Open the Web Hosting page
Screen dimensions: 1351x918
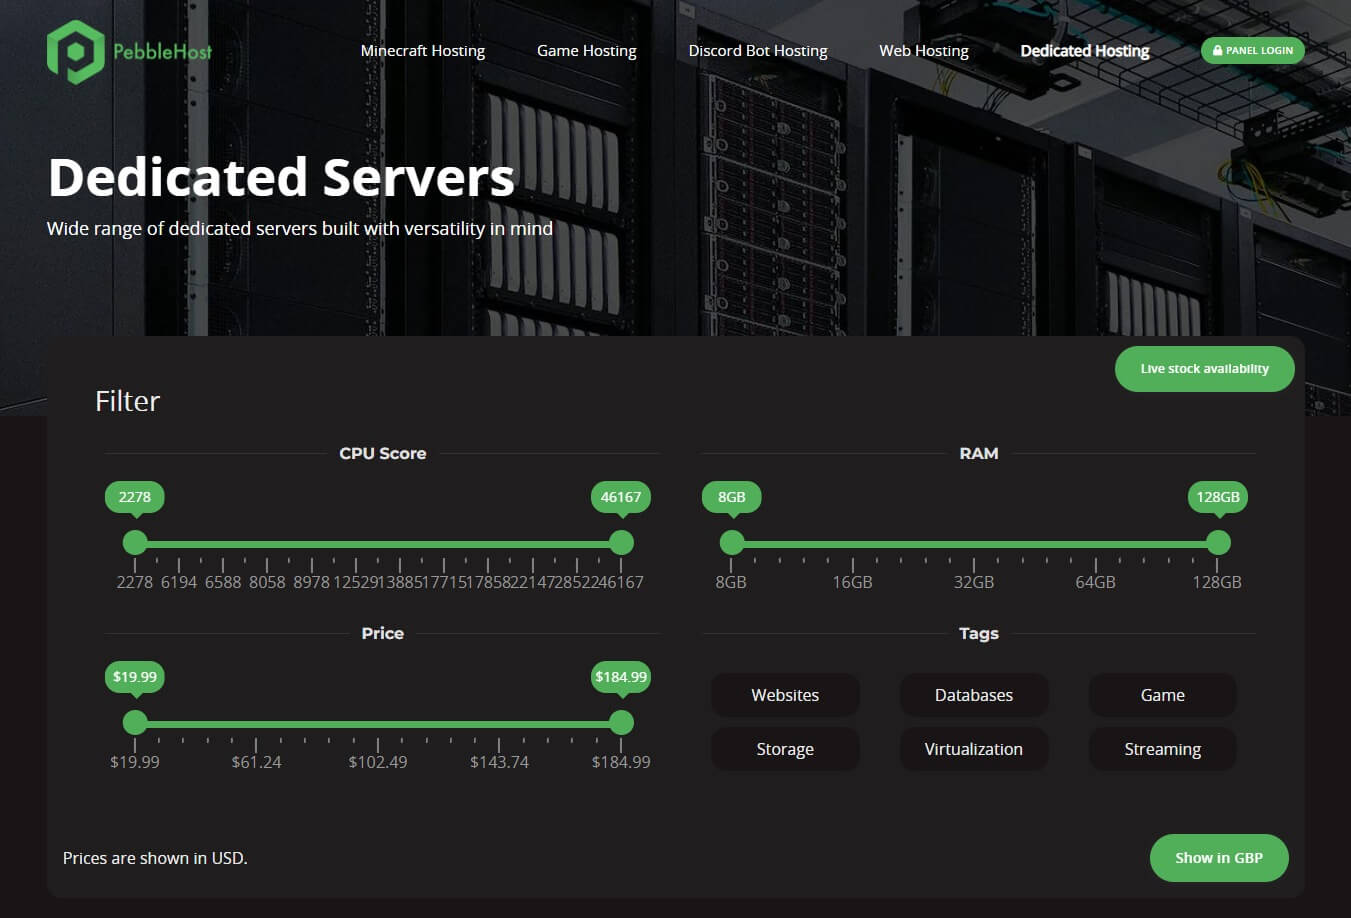click(x=924, y=51)
